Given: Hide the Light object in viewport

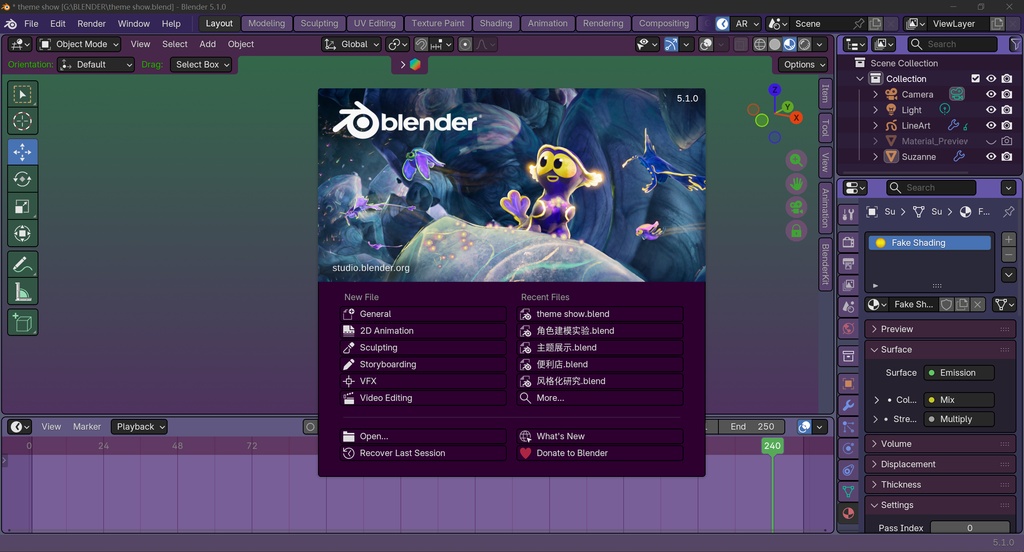Looking at the screenshot, I should click(991, 110).
